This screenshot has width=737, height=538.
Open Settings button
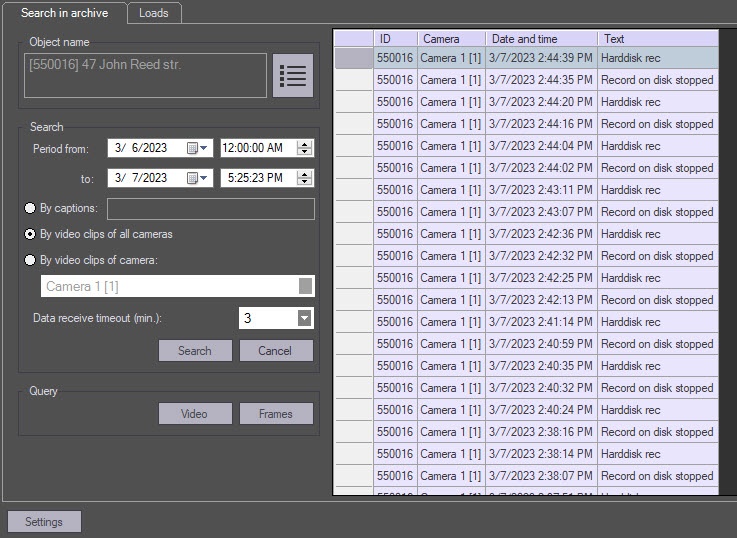[44, 522]
